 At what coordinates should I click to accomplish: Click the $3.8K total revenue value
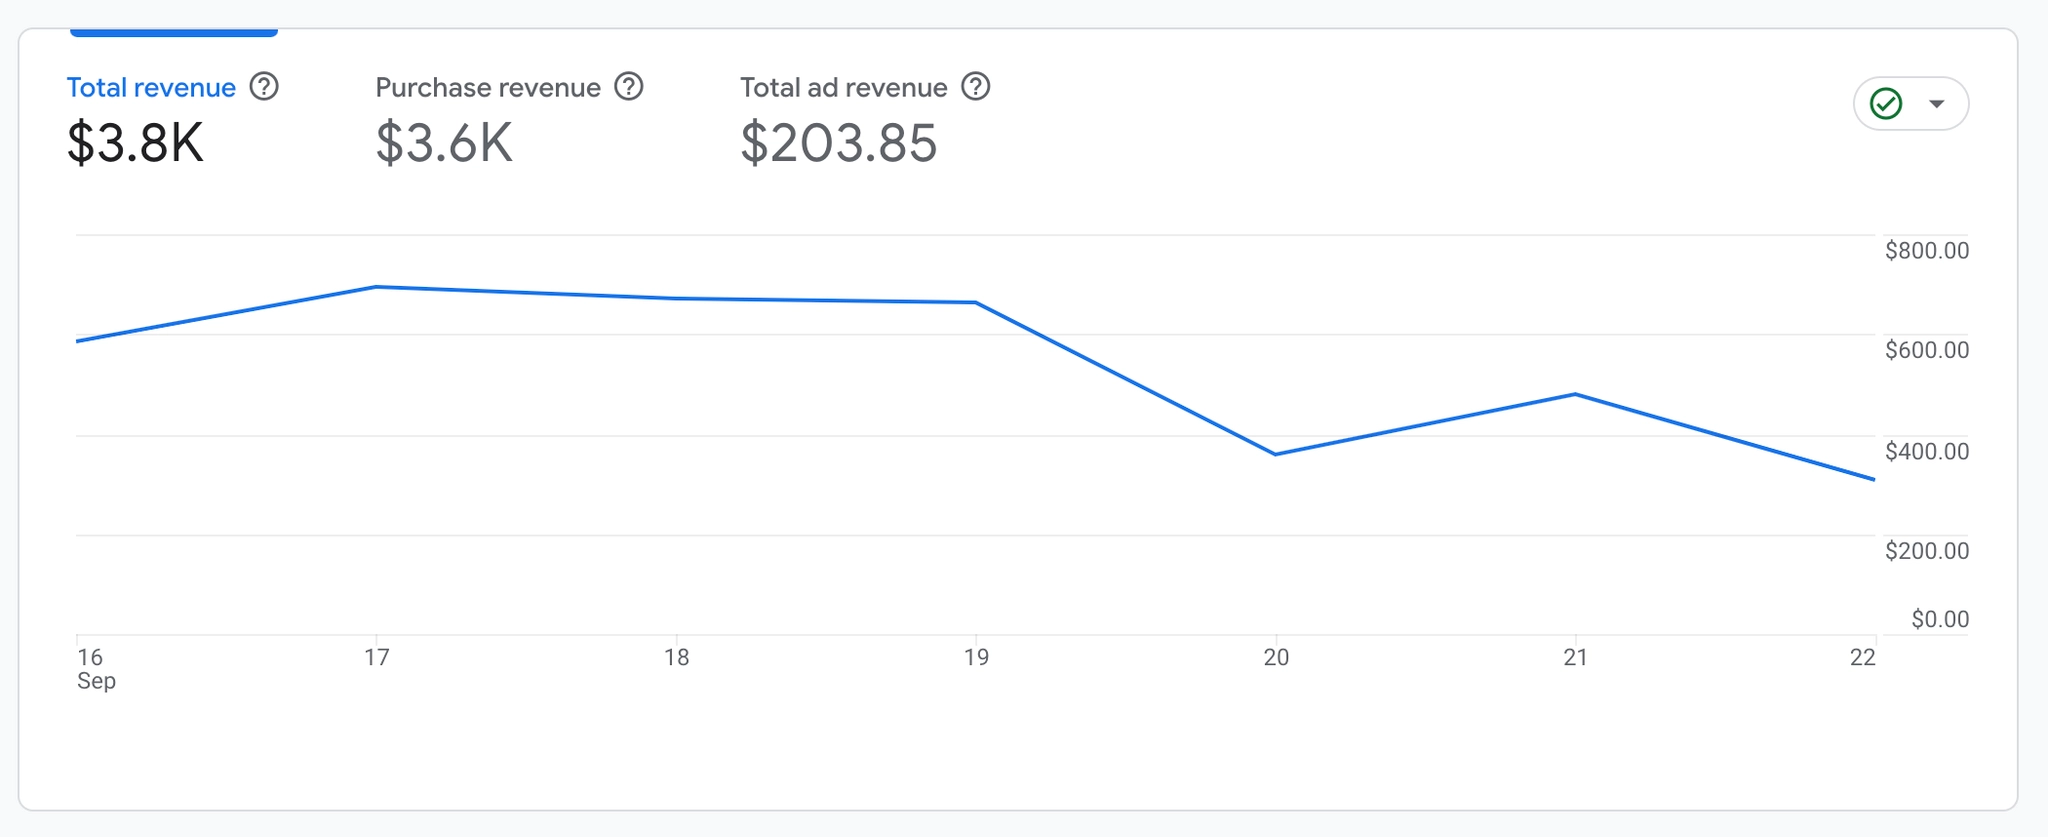point(135,142)
